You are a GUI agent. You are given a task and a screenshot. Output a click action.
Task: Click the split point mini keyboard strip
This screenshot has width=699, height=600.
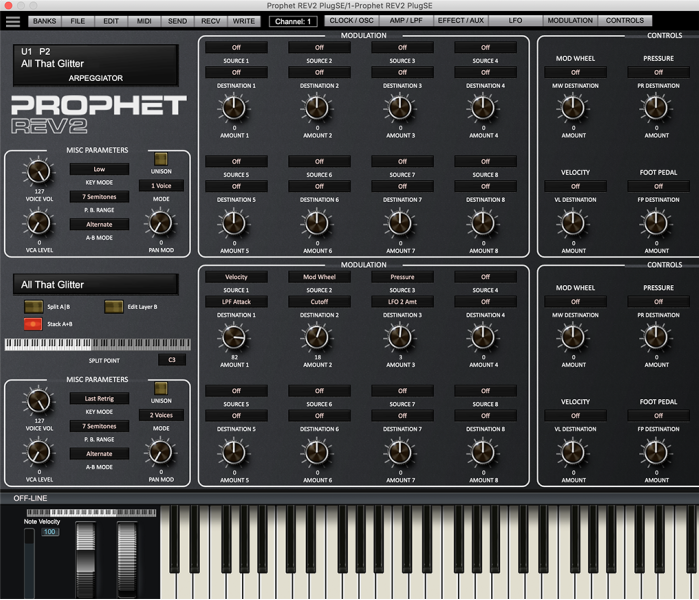(98, 344)
